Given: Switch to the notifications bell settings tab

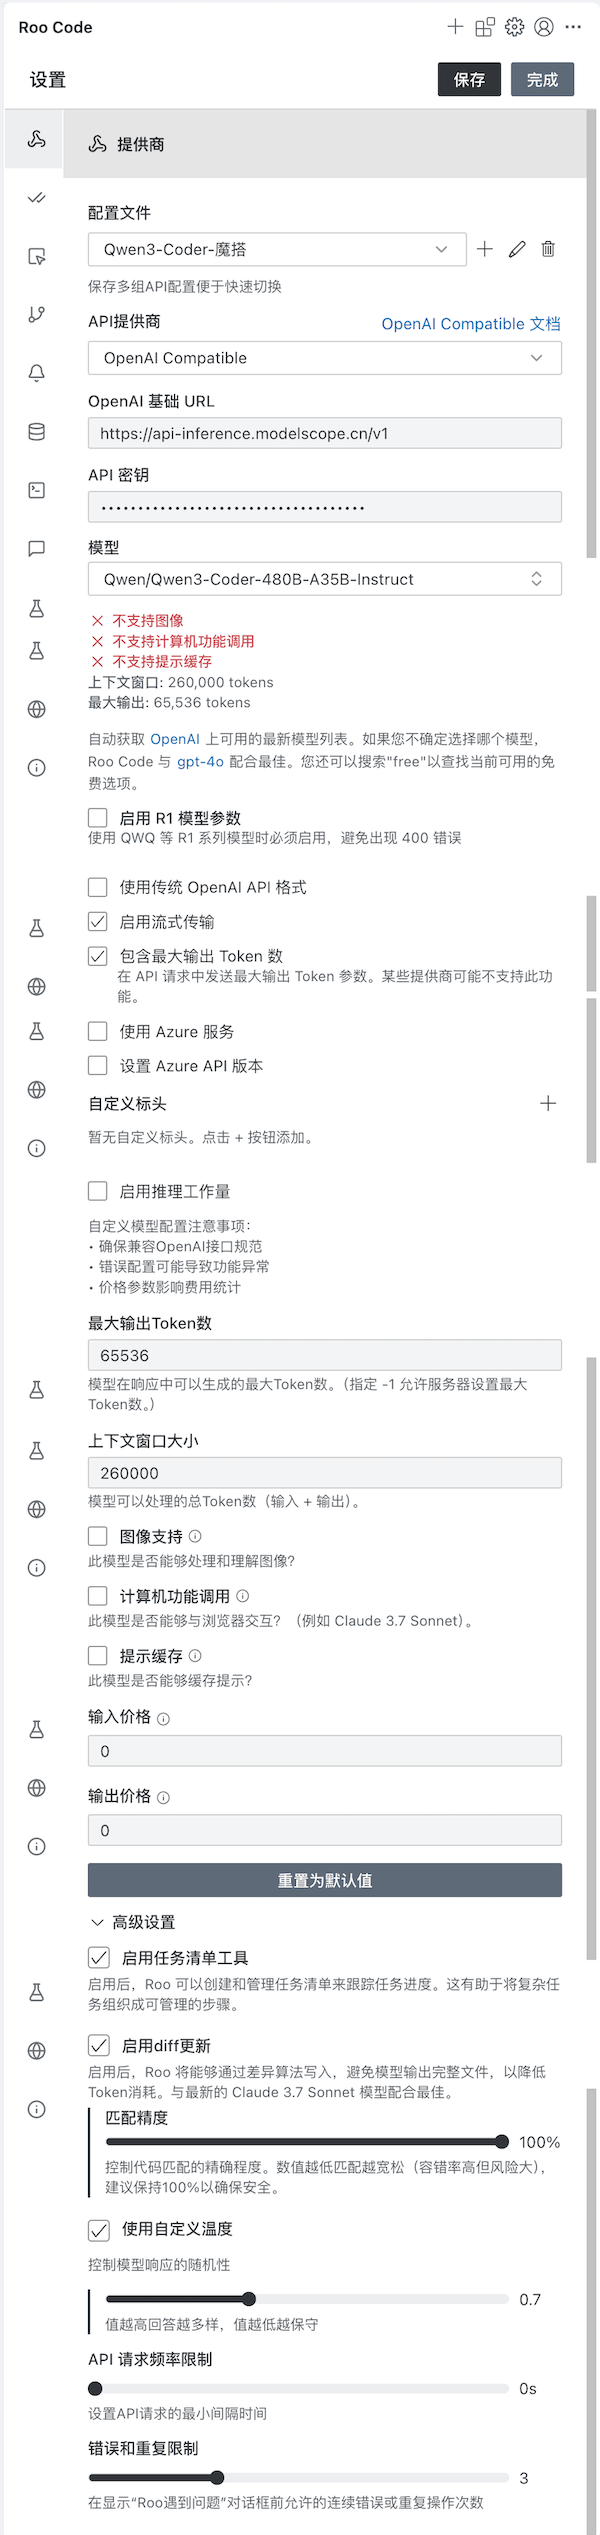Looking at the screenshot, I should (x=37, y=373).
